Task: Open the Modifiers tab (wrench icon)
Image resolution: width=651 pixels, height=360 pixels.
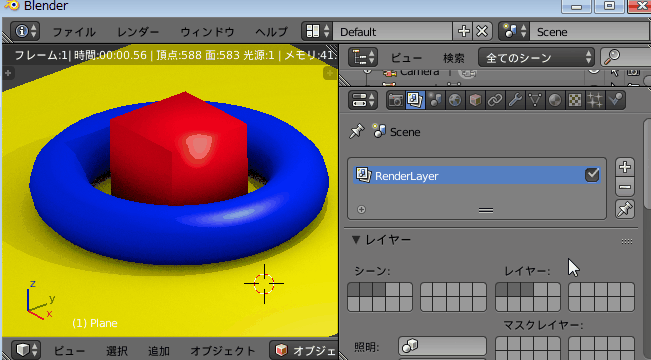Action: (x=515, y=100)
